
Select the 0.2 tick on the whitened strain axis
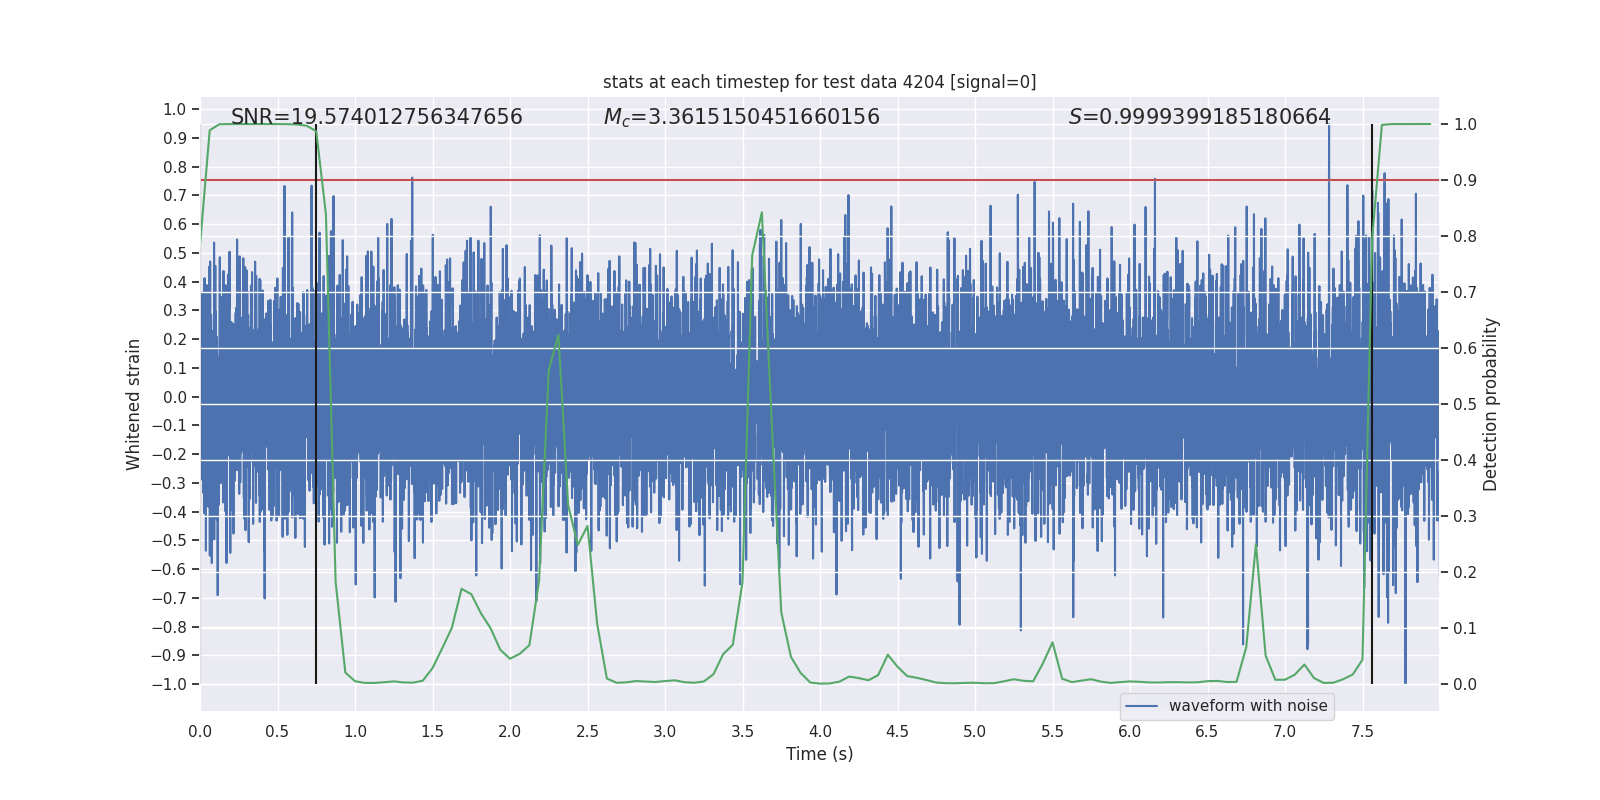[175, 340]
